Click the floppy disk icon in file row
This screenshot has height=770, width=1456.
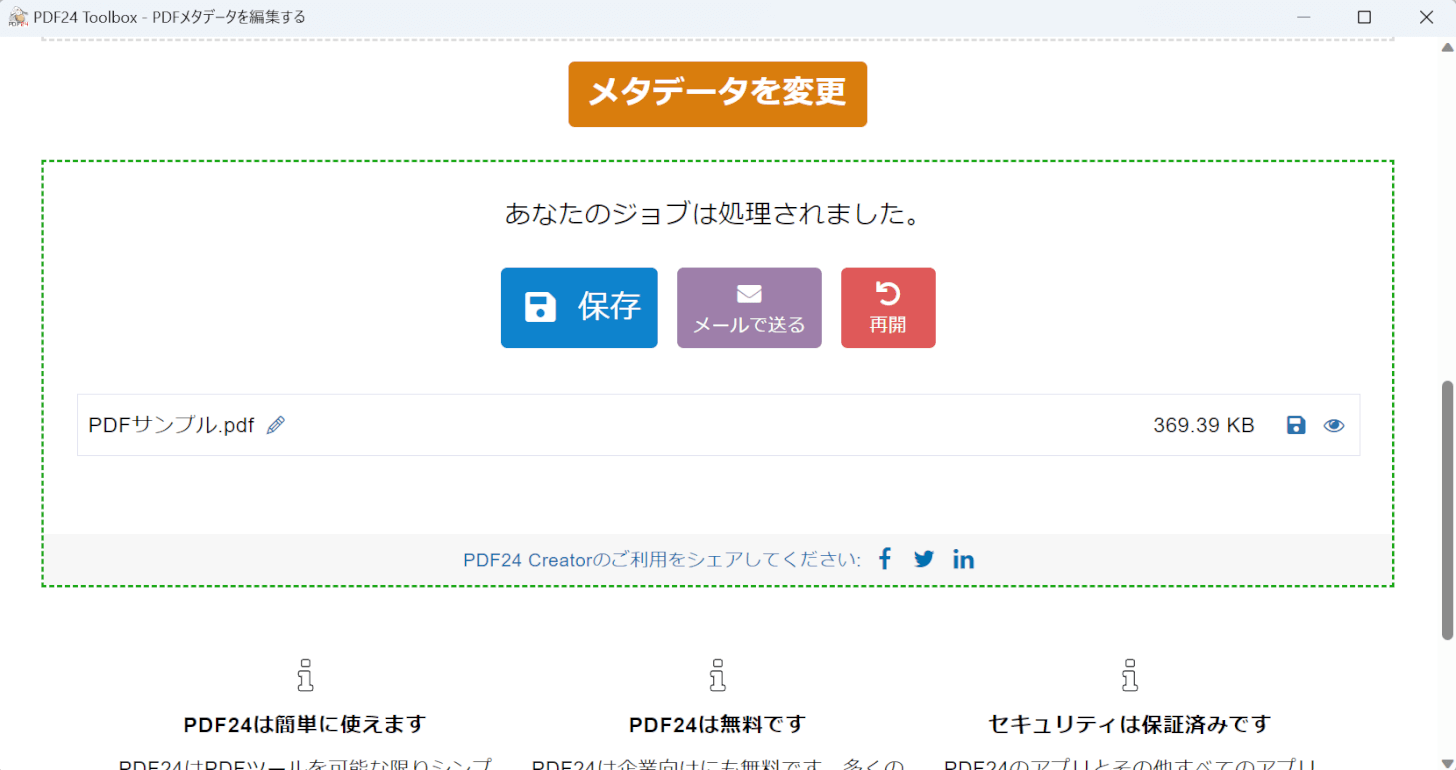1296,425
